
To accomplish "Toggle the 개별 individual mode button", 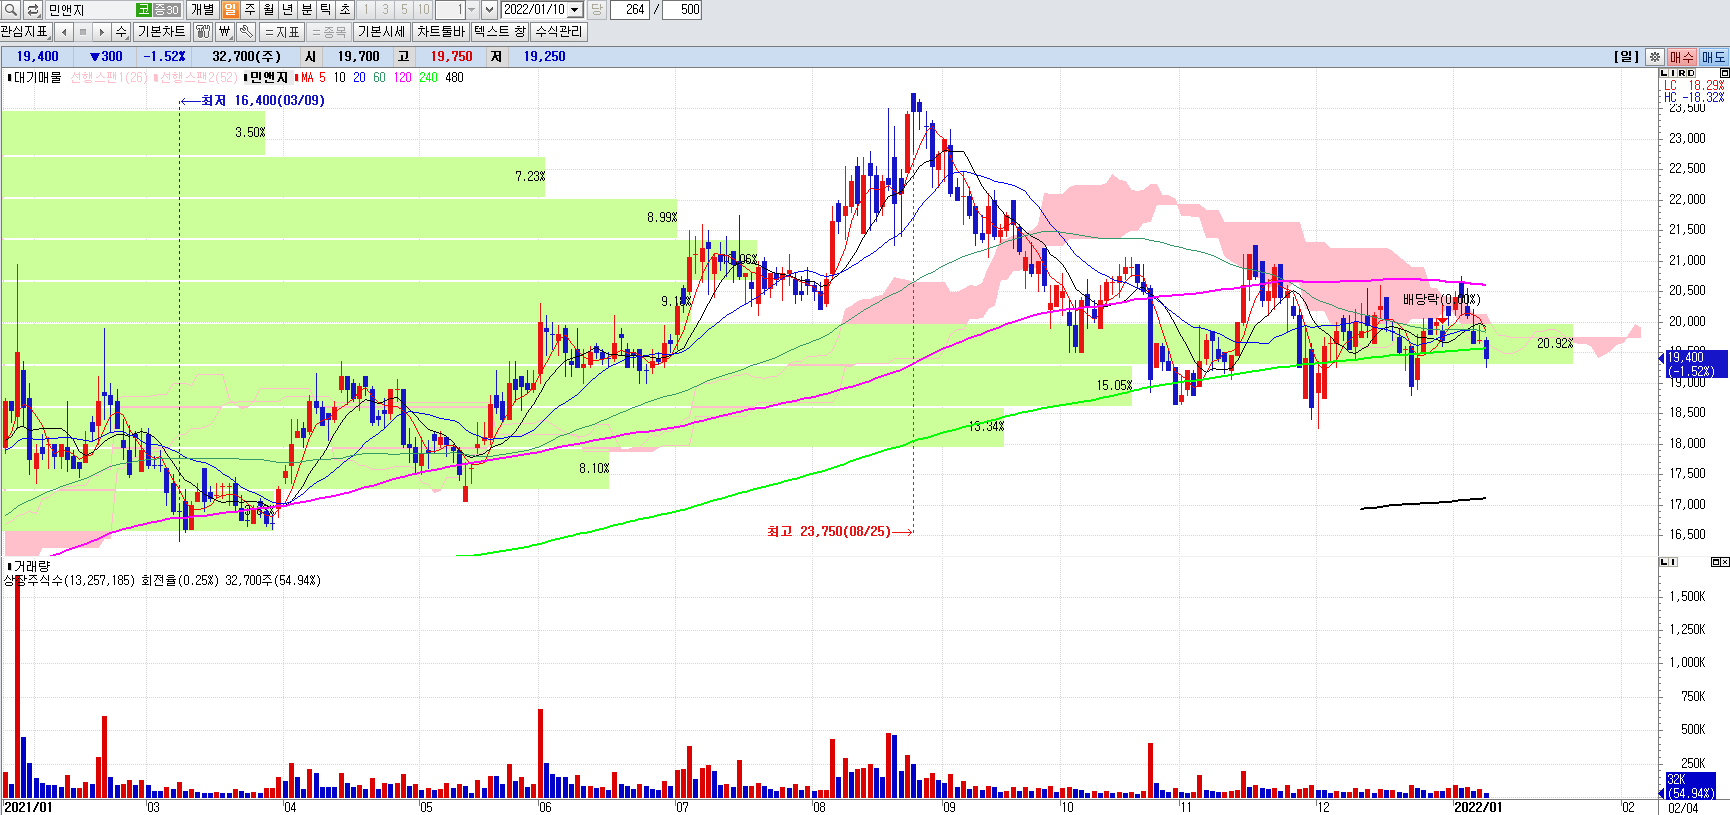I will tap(202, 10).
